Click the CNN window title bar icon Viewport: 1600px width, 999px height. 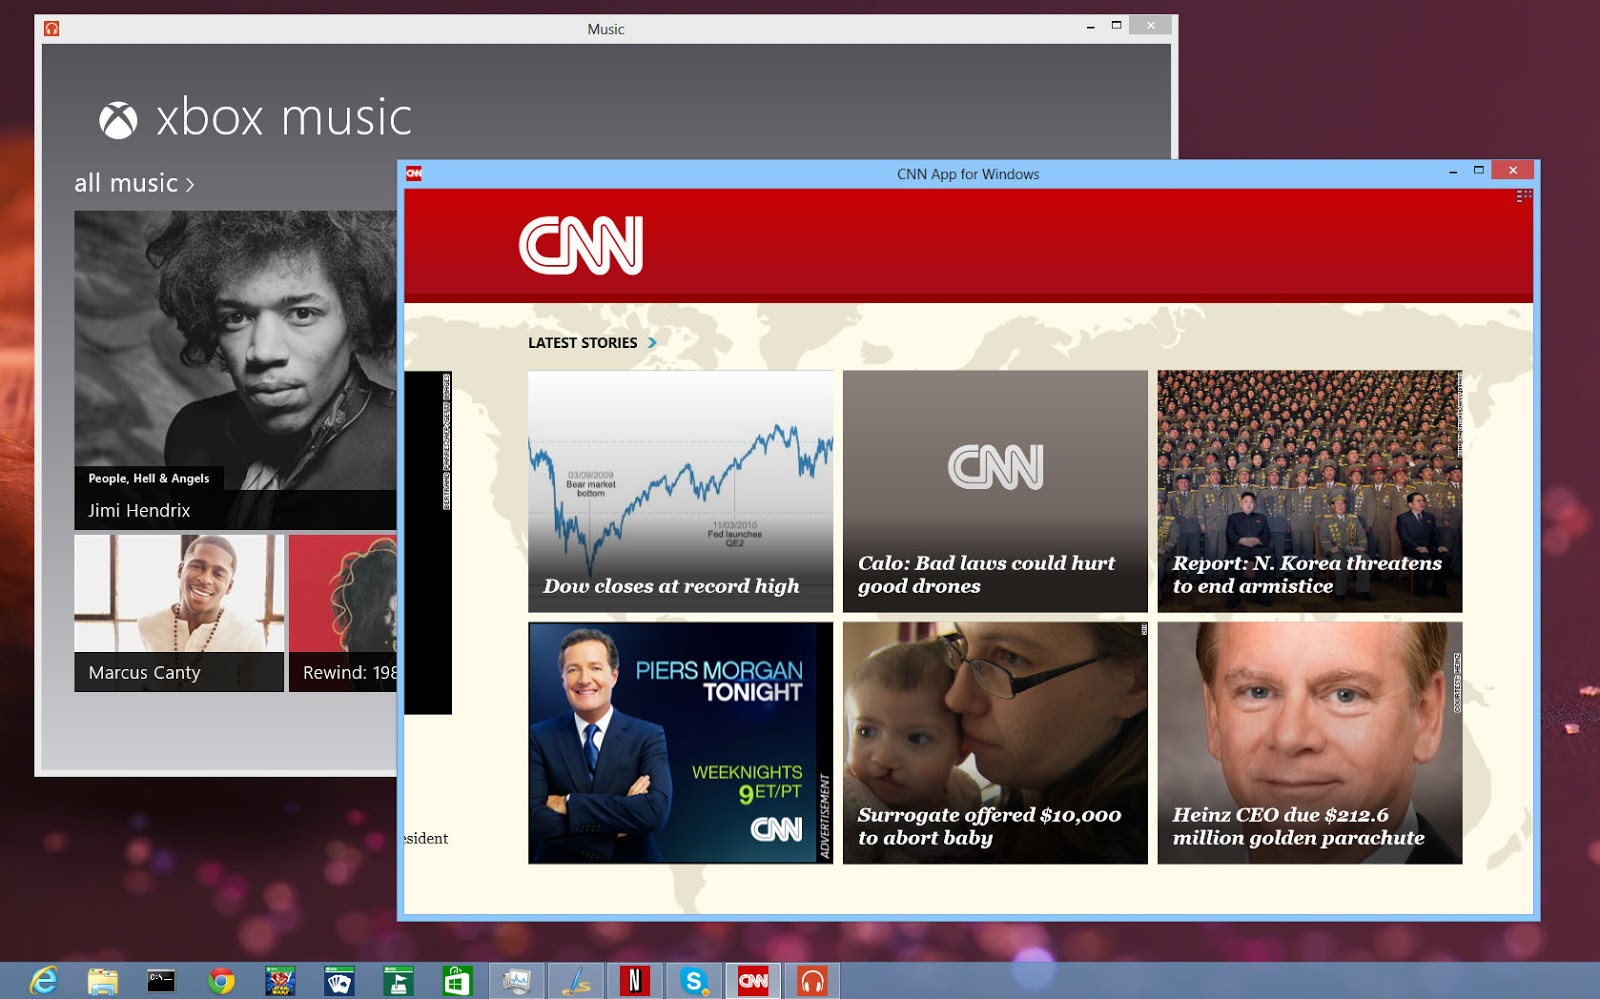[414, 174]
